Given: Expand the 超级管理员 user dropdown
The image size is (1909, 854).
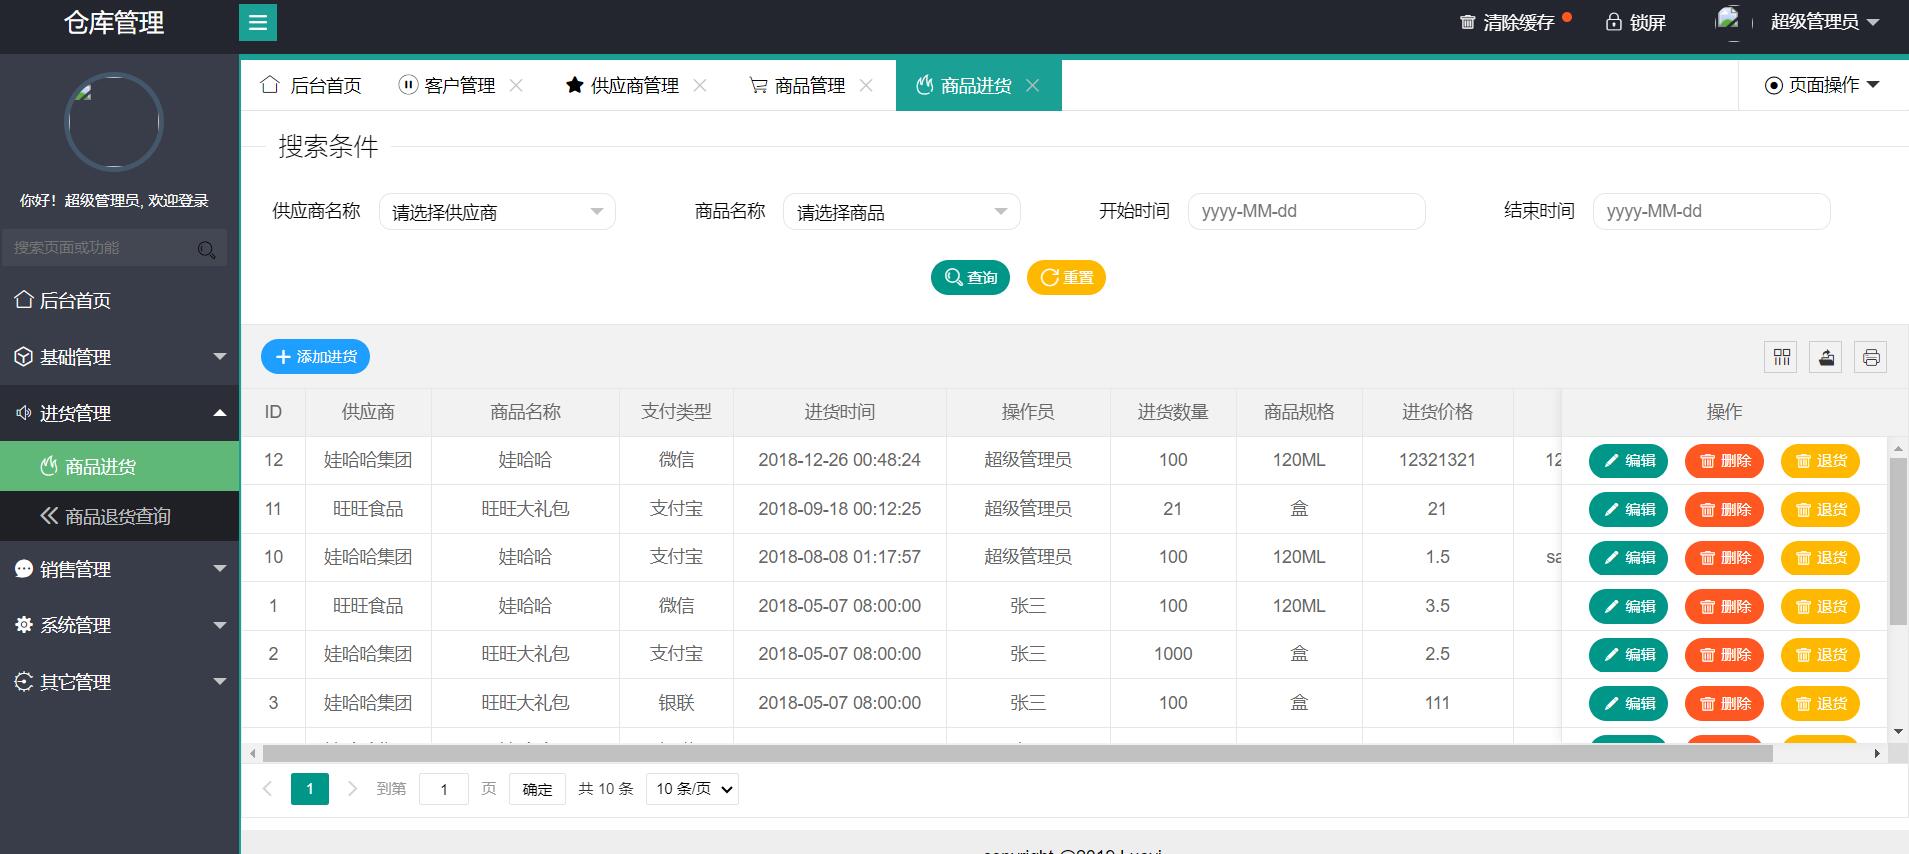Looking at the screenshot, I should click(1825, 22).
